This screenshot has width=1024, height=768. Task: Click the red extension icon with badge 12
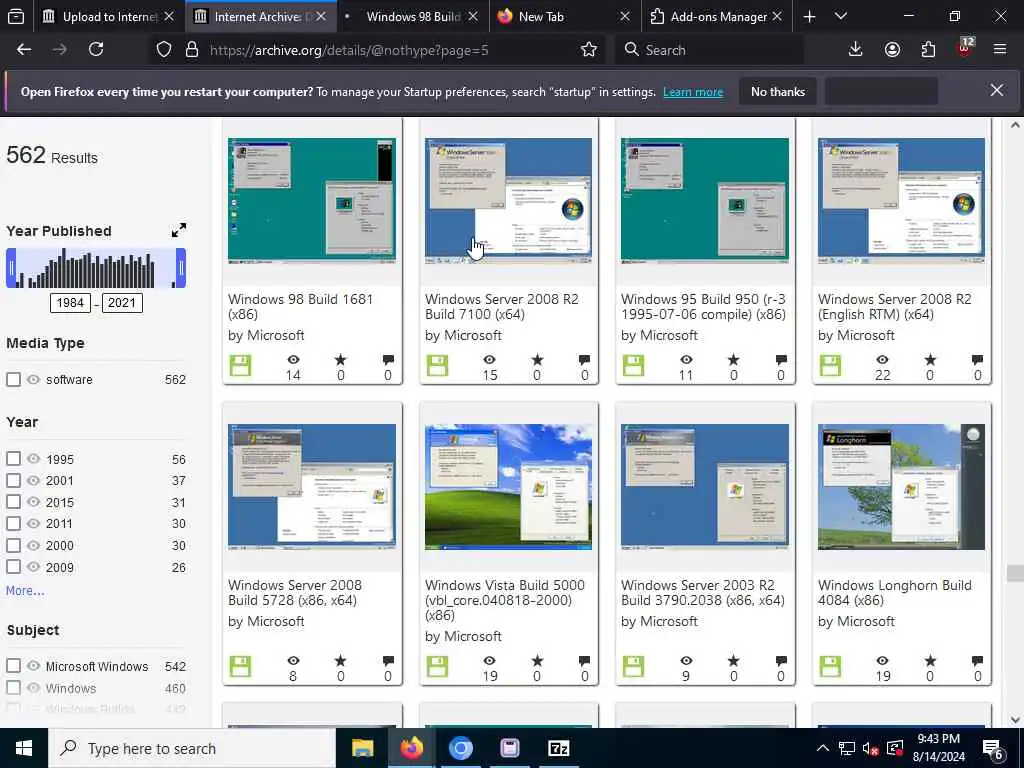(965, 48)
